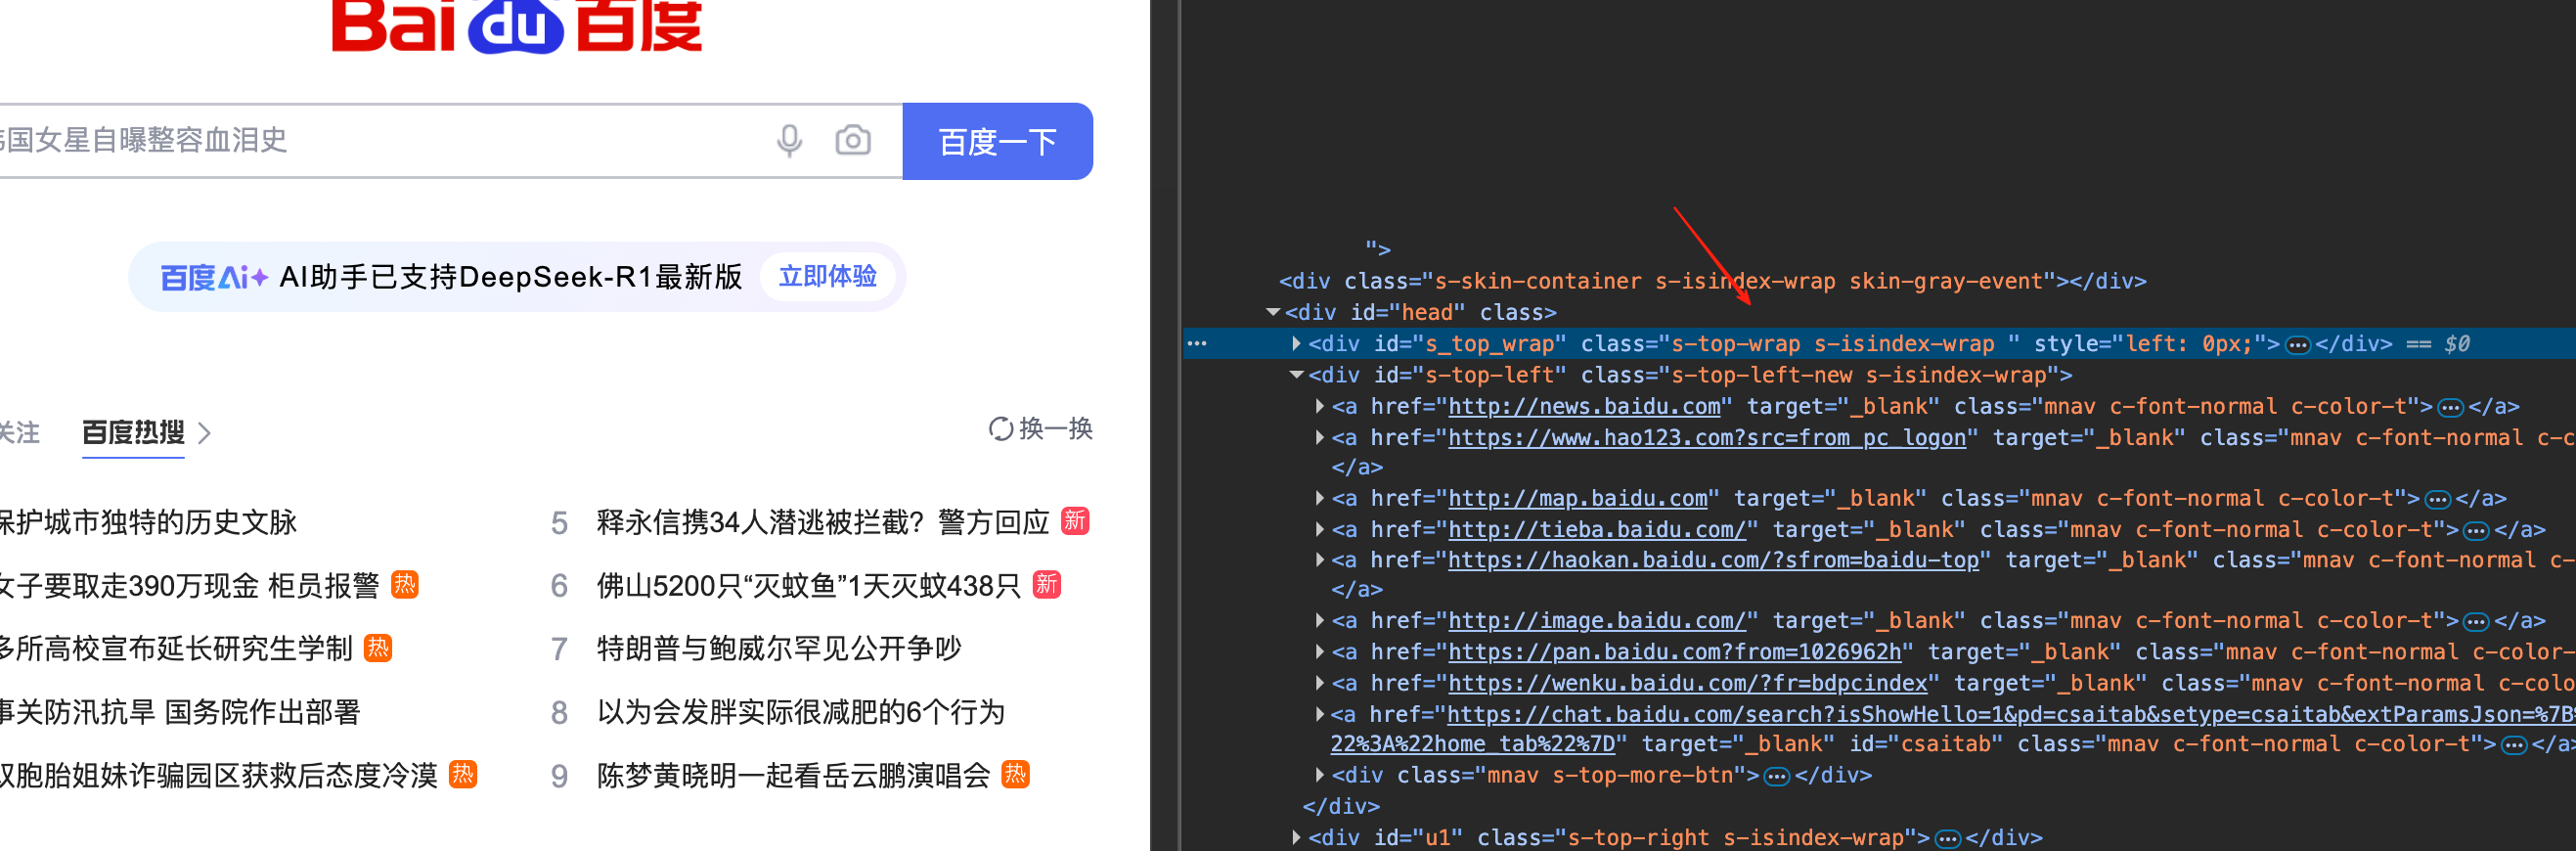The width and height of the screenshot is (2576, 851).
Task: Click the Baidu logo
Action: coord(516,25)
